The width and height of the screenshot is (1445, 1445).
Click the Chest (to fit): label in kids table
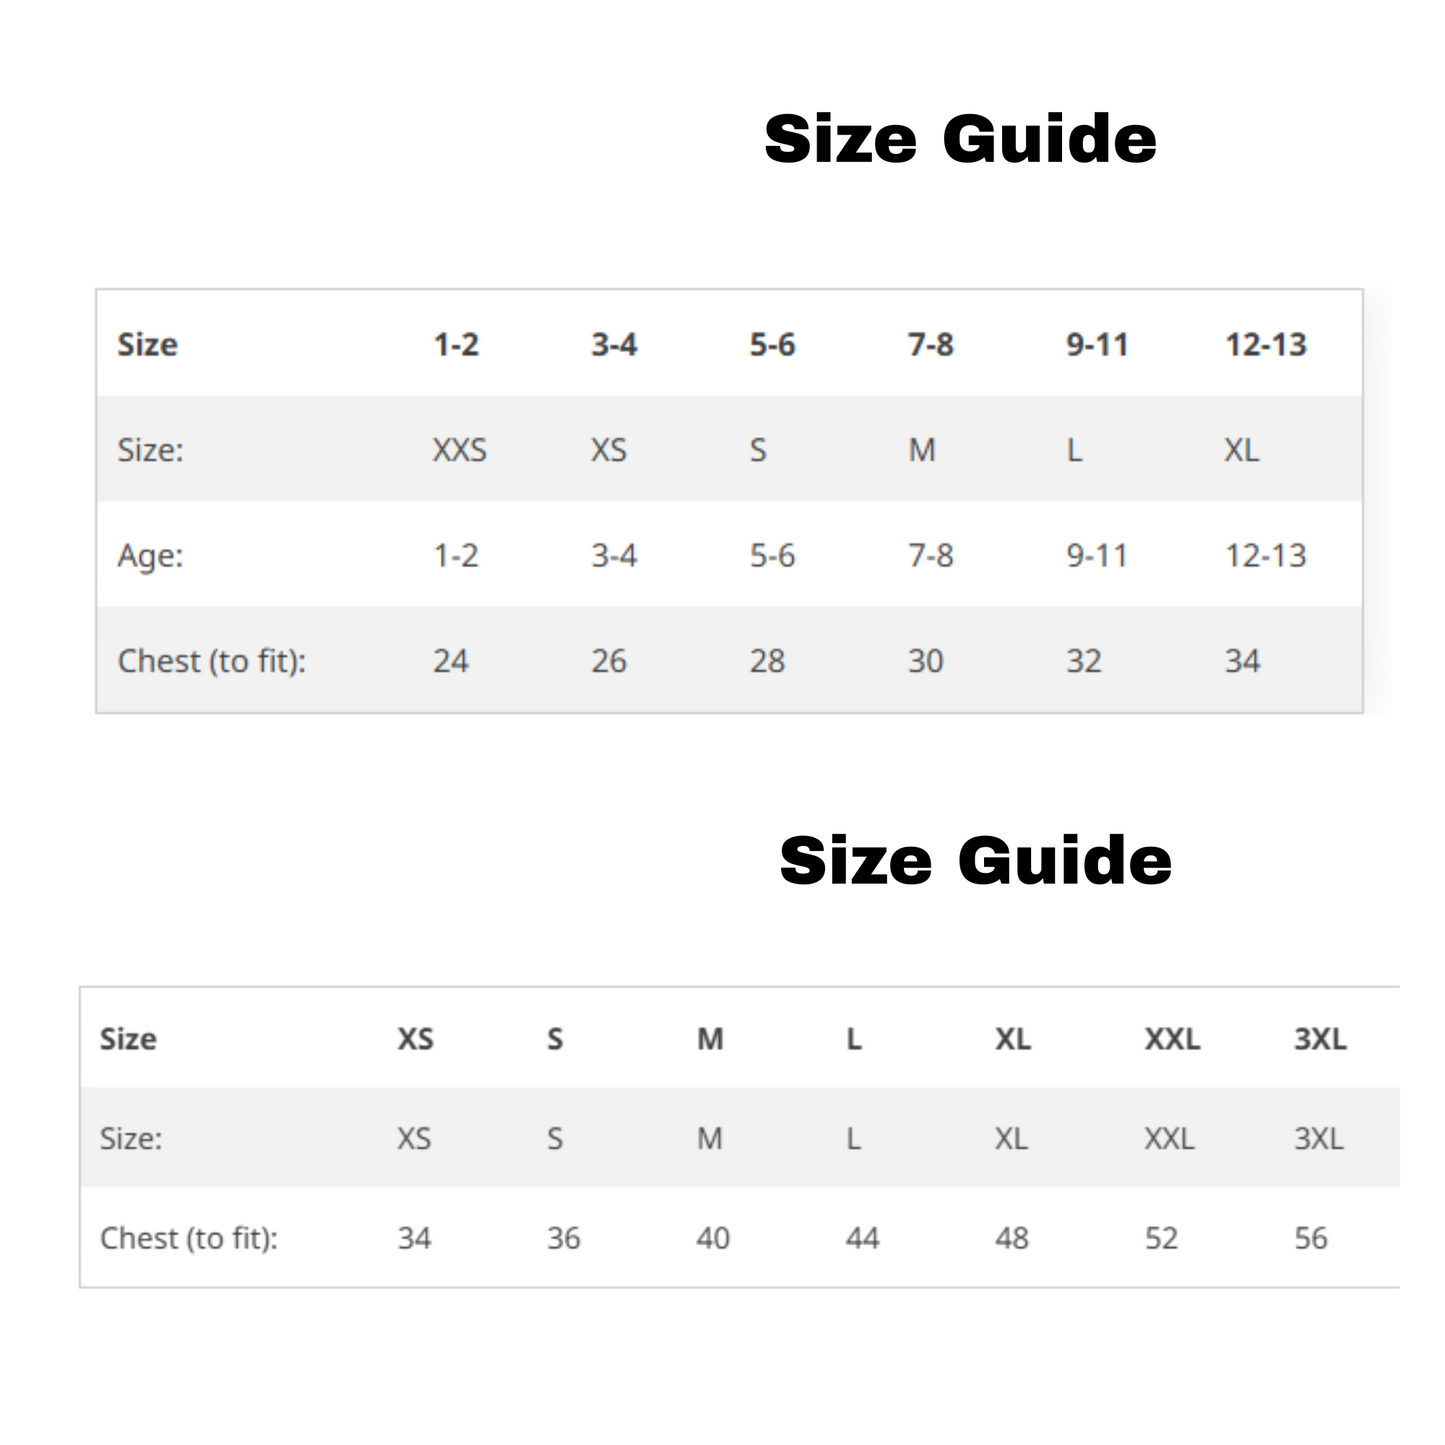[x=212, y=661]
